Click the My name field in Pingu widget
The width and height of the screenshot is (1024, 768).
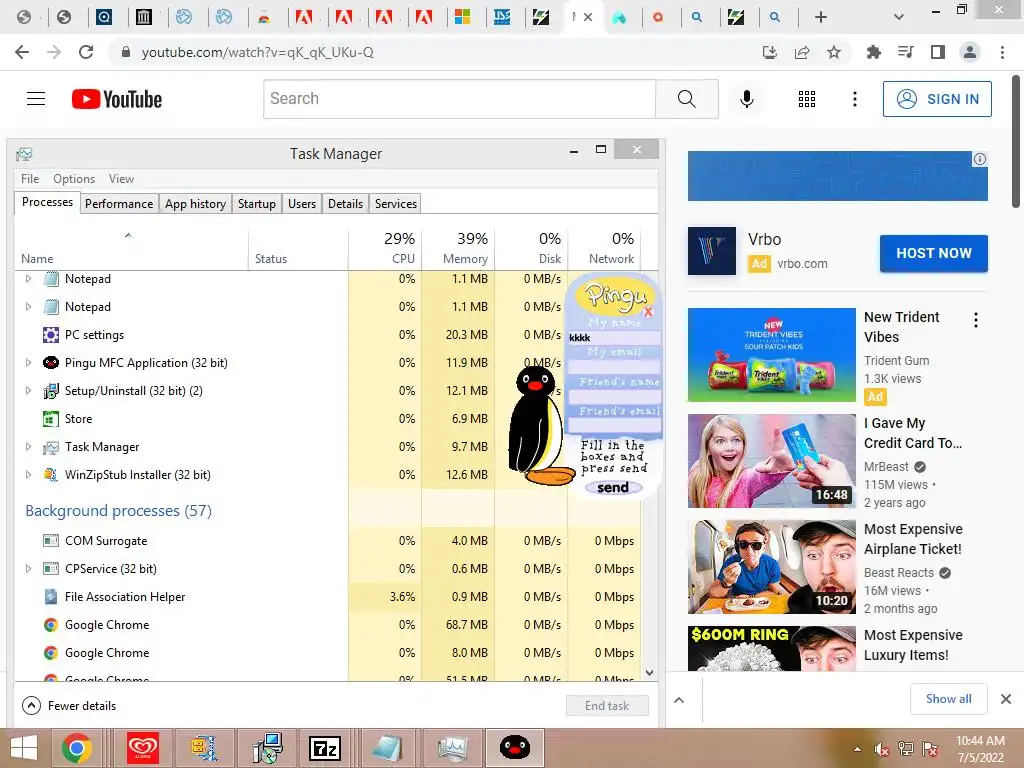pyautogui.click(x=614, y=337)
